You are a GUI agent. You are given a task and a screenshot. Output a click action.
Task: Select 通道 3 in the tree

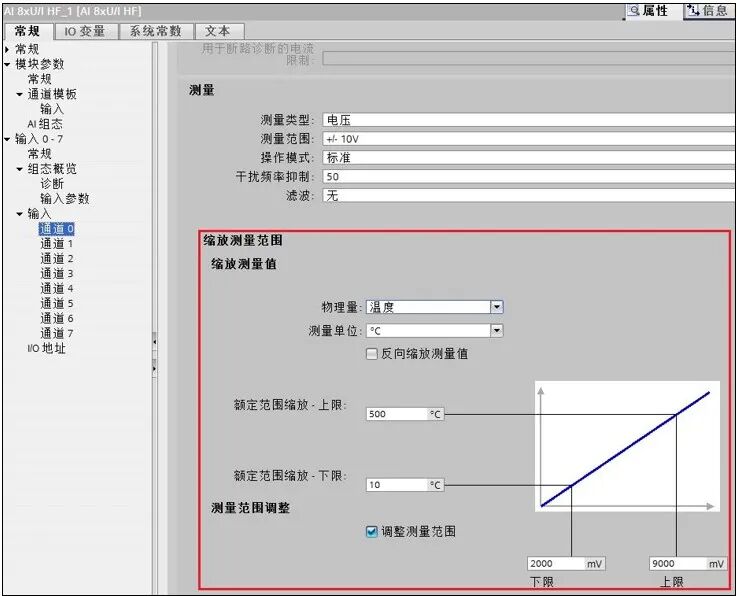pos(57,274)
